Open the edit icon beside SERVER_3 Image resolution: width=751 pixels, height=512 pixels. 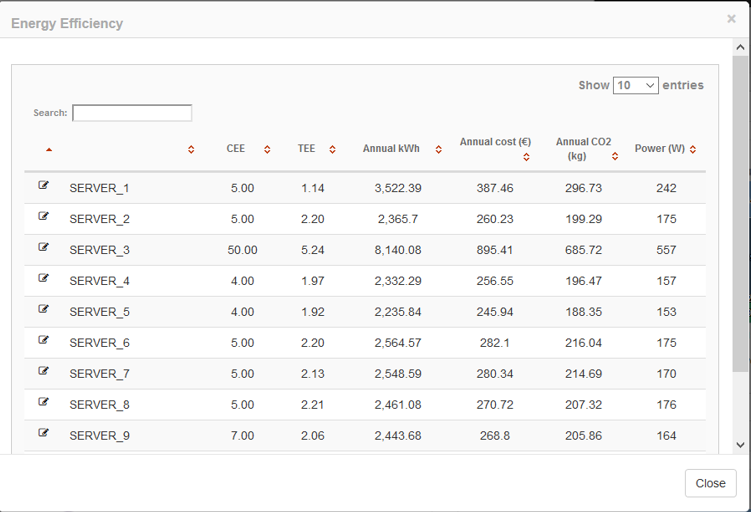[x=43, y=247]
